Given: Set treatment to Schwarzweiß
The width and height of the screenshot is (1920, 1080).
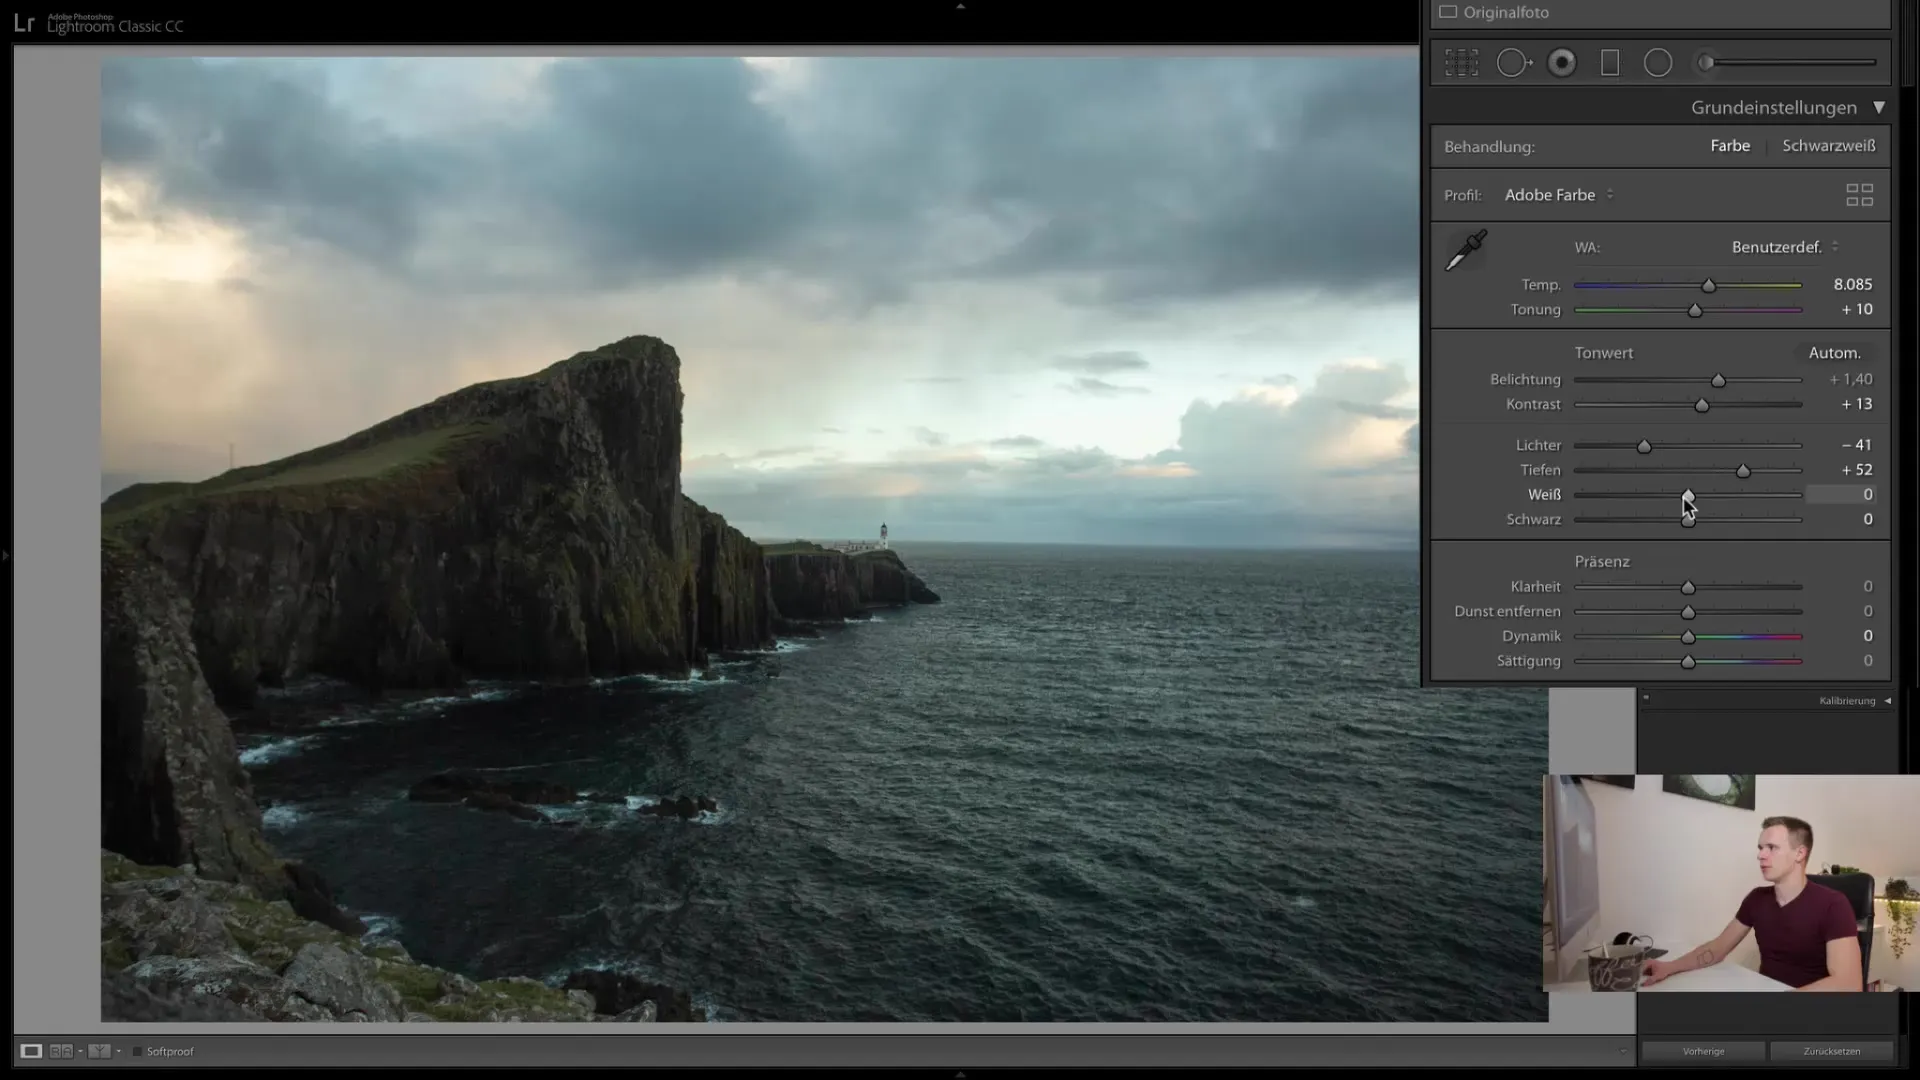Looking at the screenshot, I should point(1829,146).
